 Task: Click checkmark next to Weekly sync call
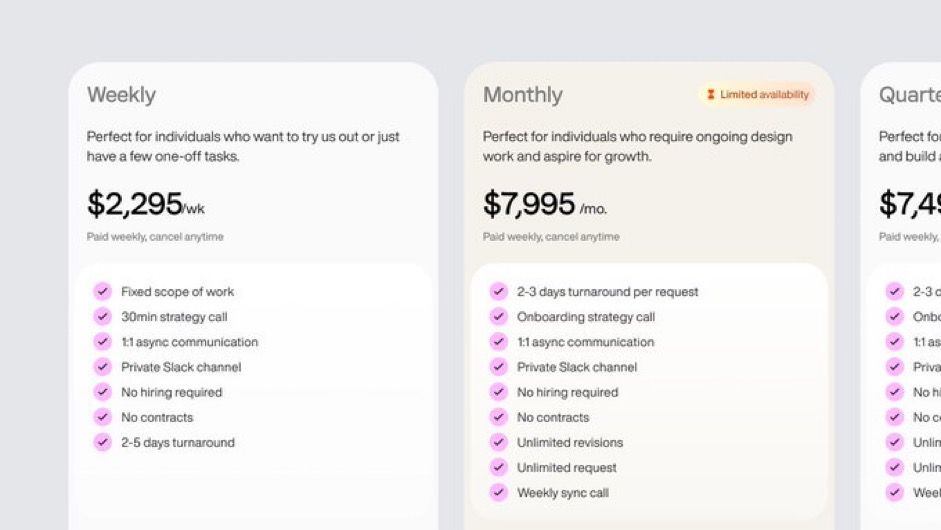(x=498, y=493)
